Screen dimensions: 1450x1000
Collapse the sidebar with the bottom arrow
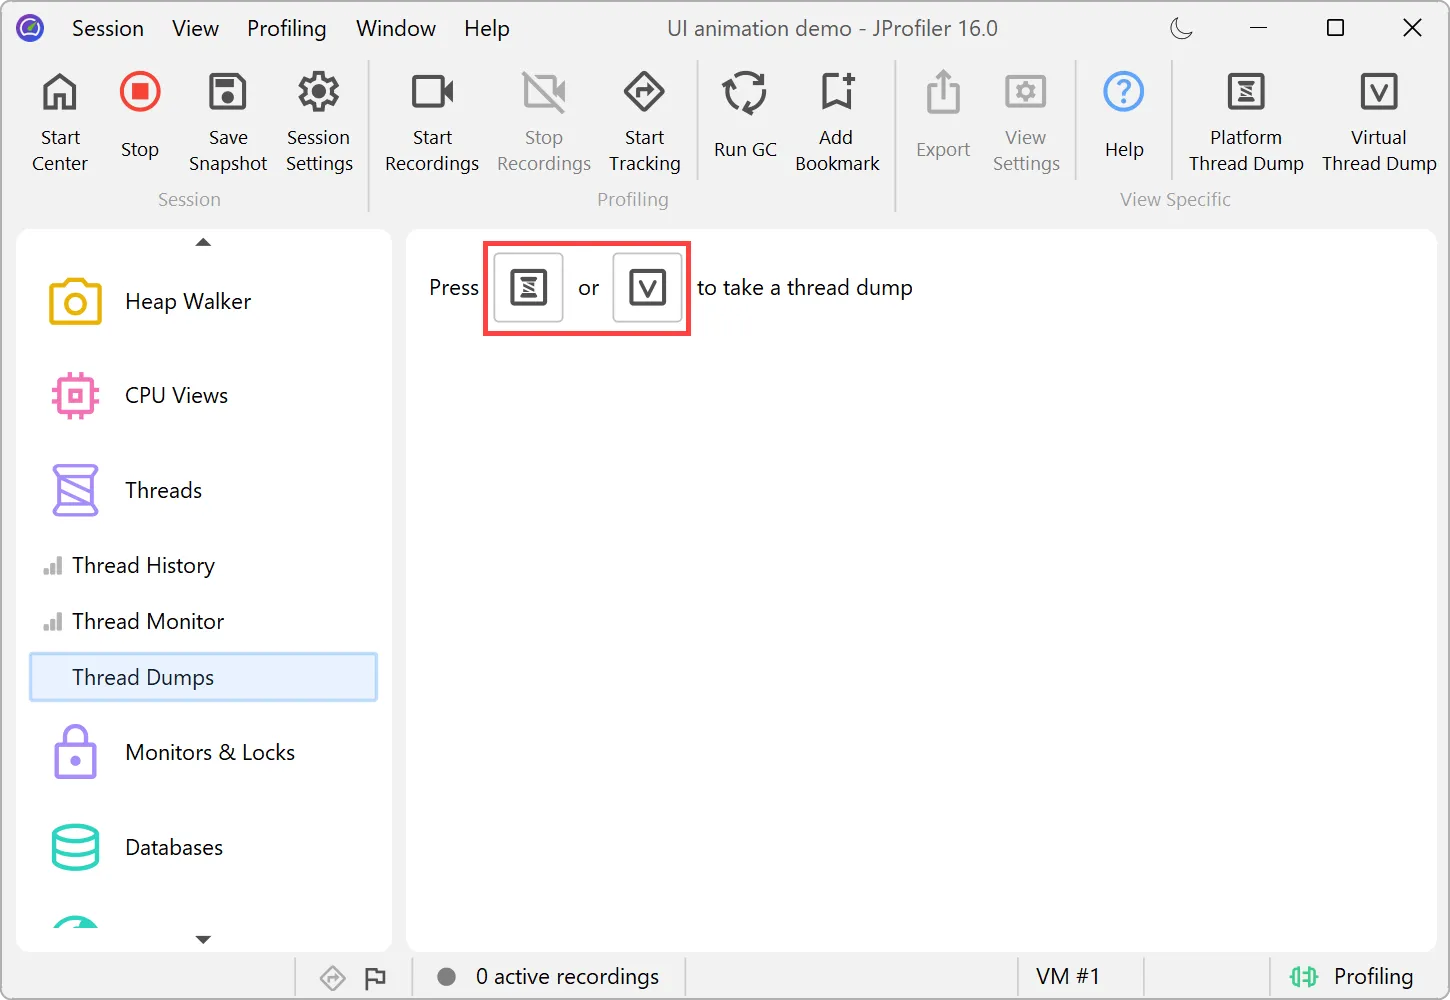pos(203,940)
